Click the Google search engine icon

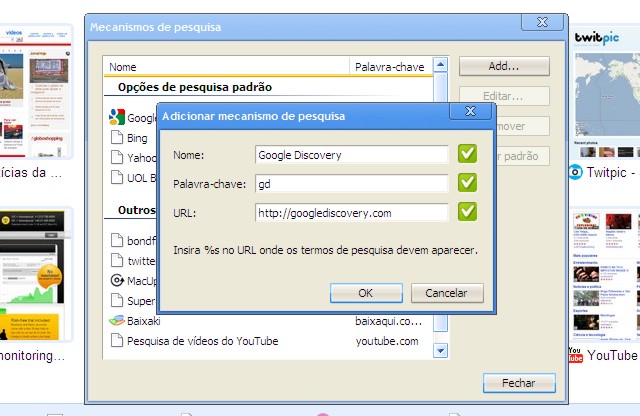coord(117,117)
